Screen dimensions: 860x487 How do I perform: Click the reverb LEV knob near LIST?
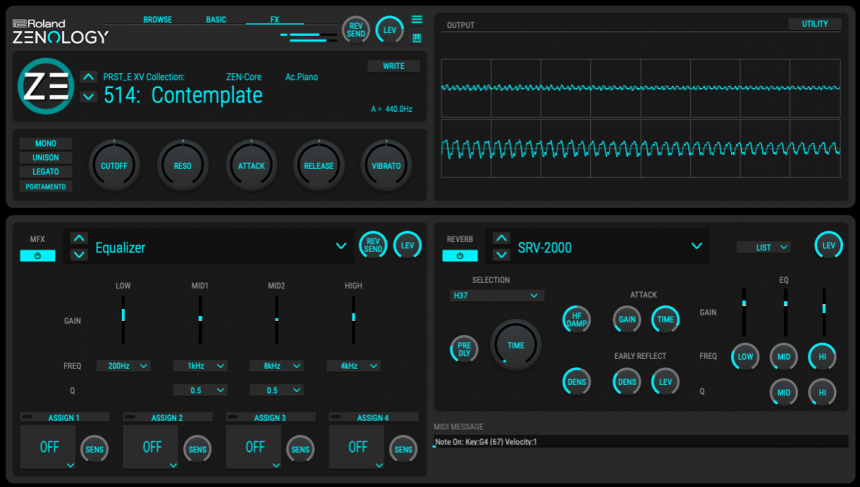pyautogui.click(x=829, y=245)
